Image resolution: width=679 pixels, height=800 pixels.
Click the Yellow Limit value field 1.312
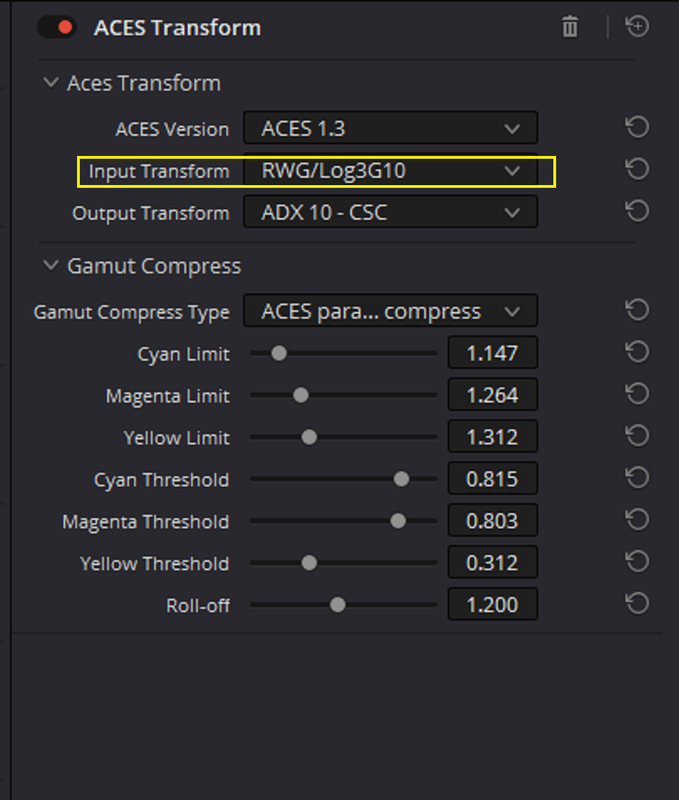coord(492,437)
